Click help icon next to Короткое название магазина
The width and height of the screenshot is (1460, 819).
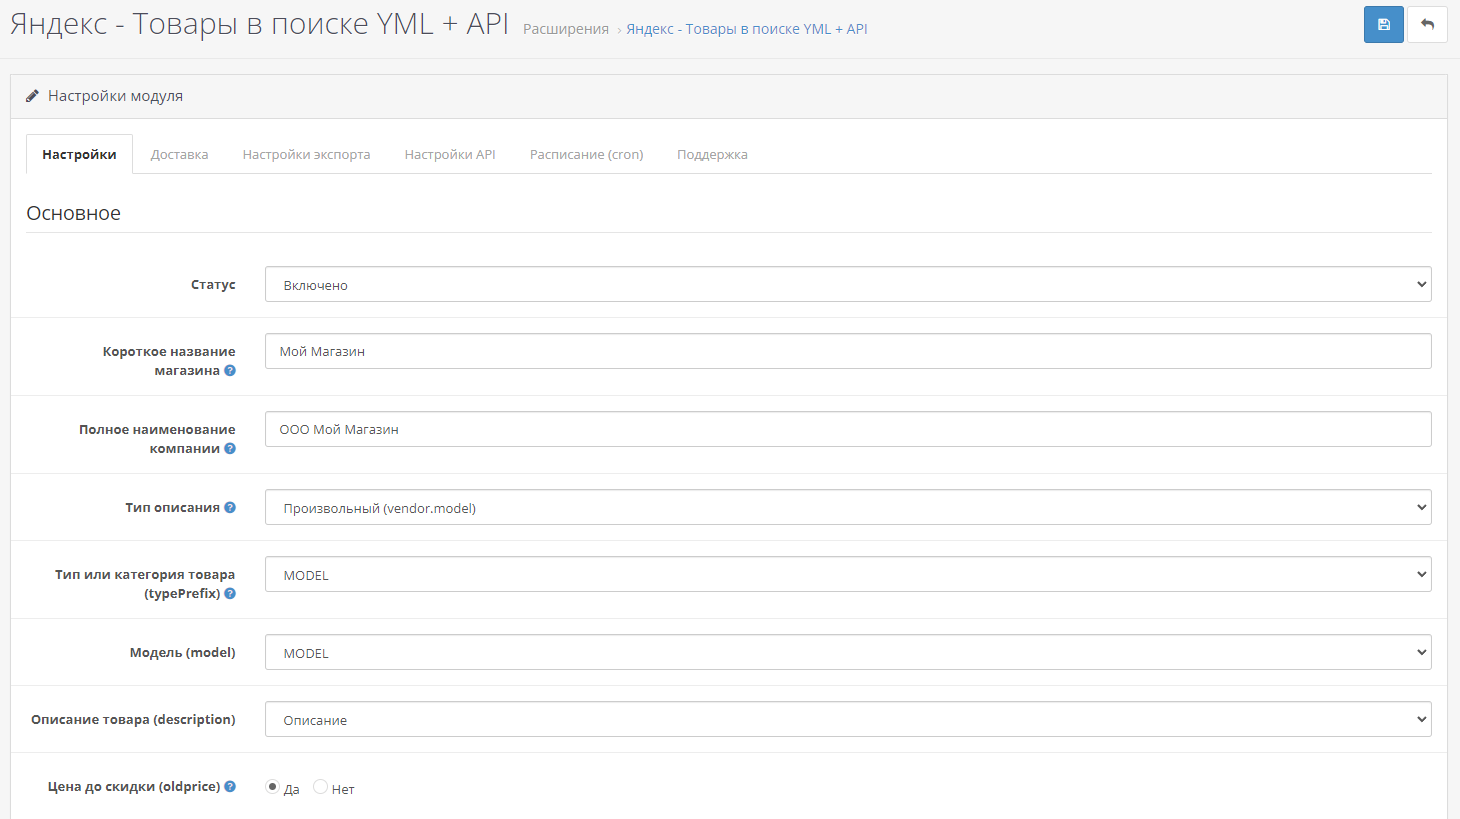pyautogui.click(x=230, y=370)
